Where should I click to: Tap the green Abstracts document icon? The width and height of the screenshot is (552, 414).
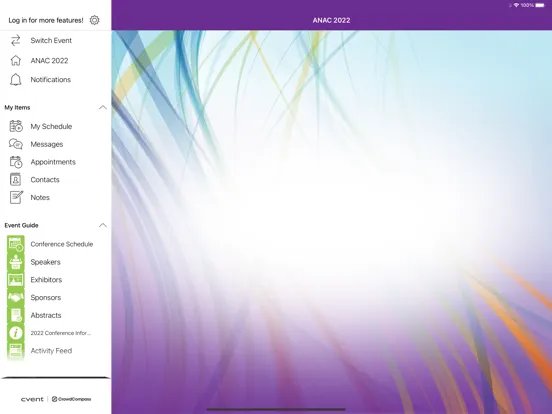[x=16, y=315]
